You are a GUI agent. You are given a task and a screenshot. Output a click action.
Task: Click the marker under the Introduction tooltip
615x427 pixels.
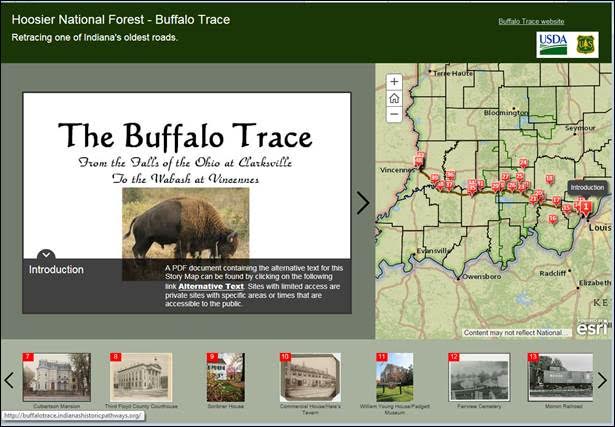(x=586, y=208)
